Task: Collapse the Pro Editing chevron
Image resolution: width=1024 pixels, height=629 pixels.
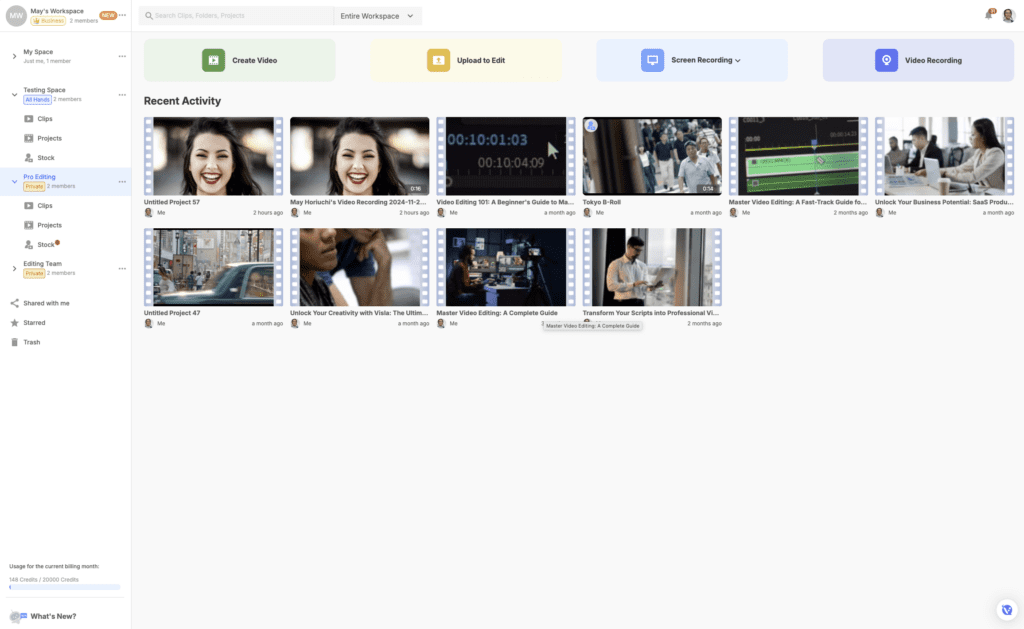Action: (14, 182)
